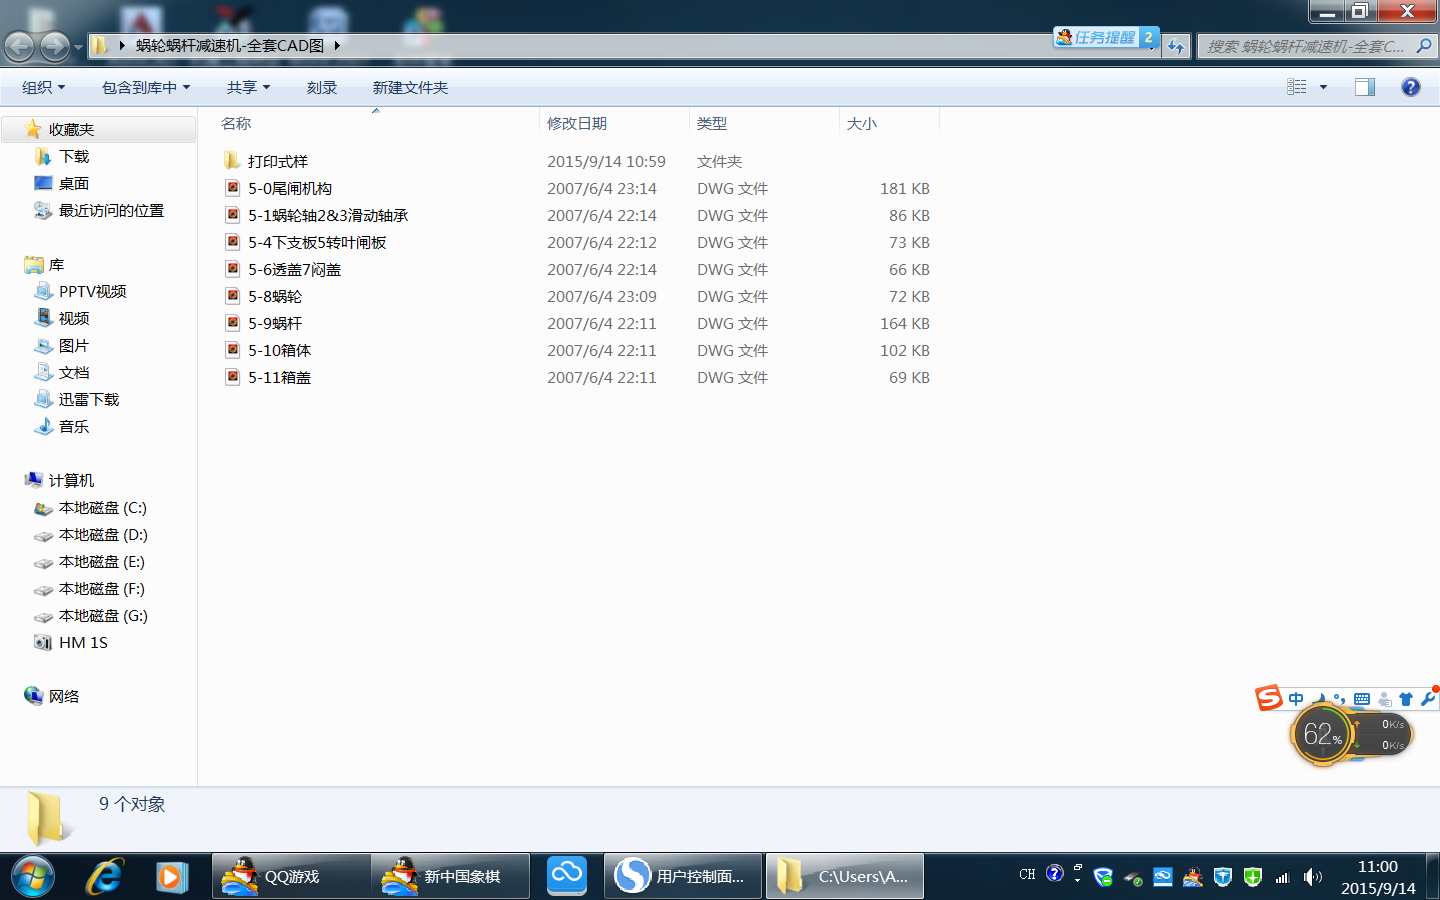1440x900 pixels.
Task: Open the Sogou skin shirt icon
Action: pos(1406,699)
